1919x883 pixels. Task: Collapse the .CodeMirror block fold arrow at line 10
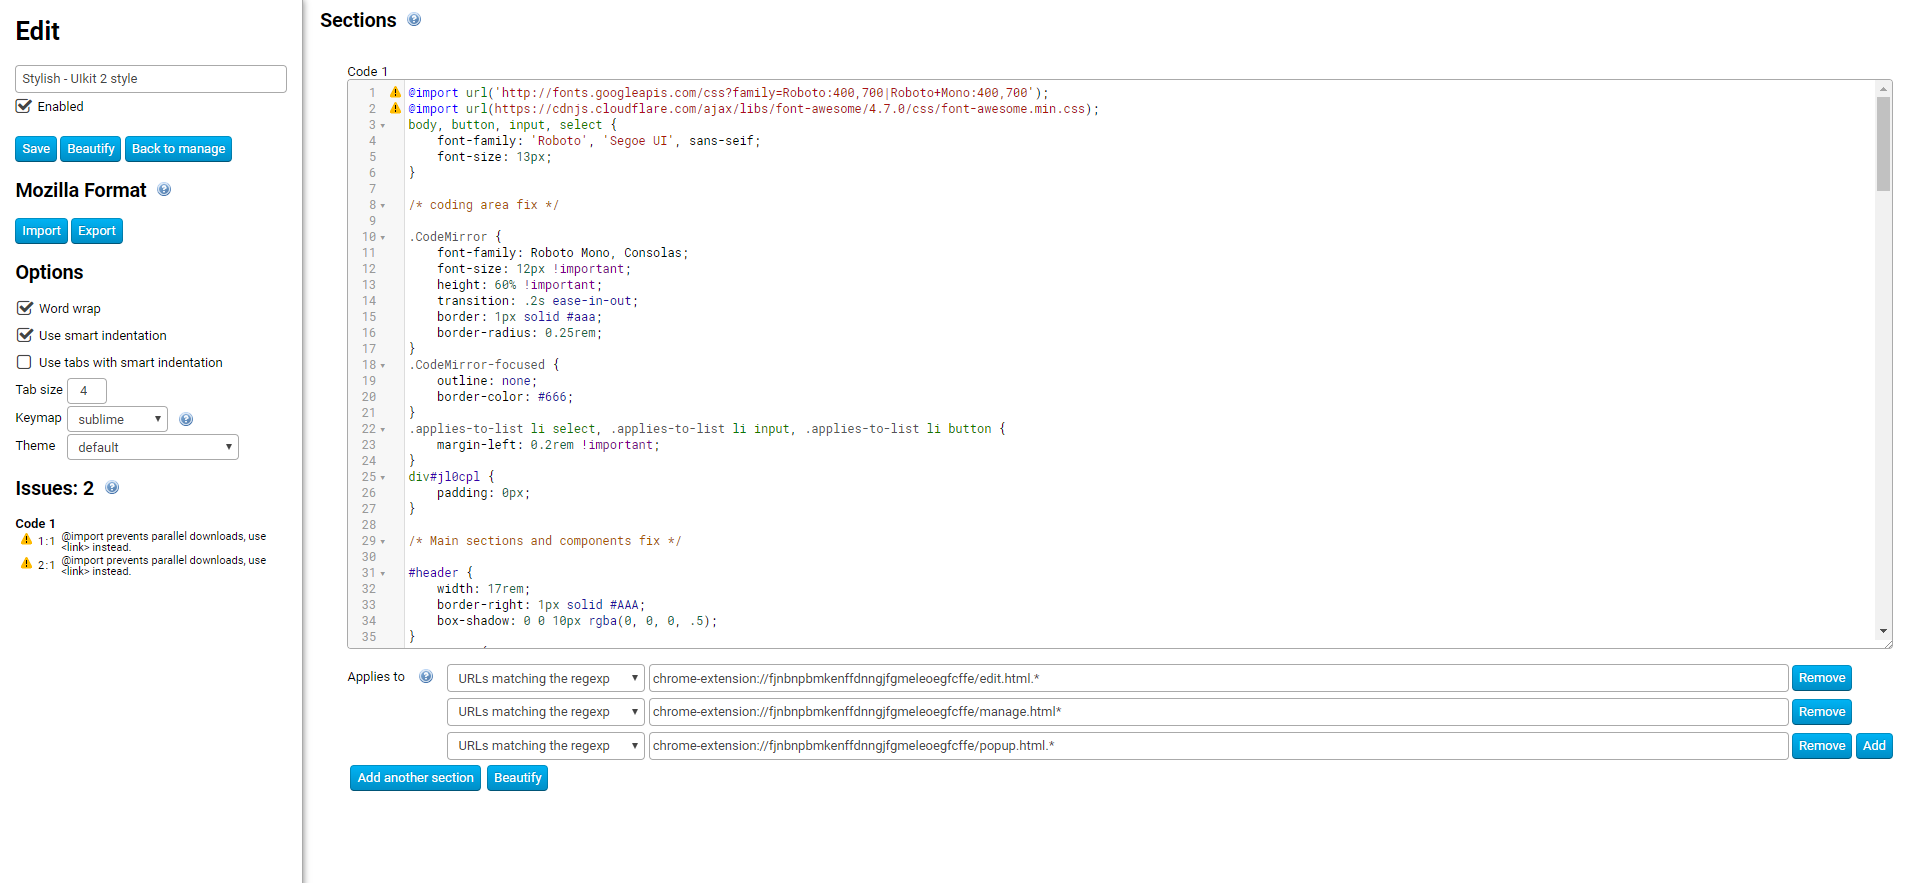click(x=383, y=238)
